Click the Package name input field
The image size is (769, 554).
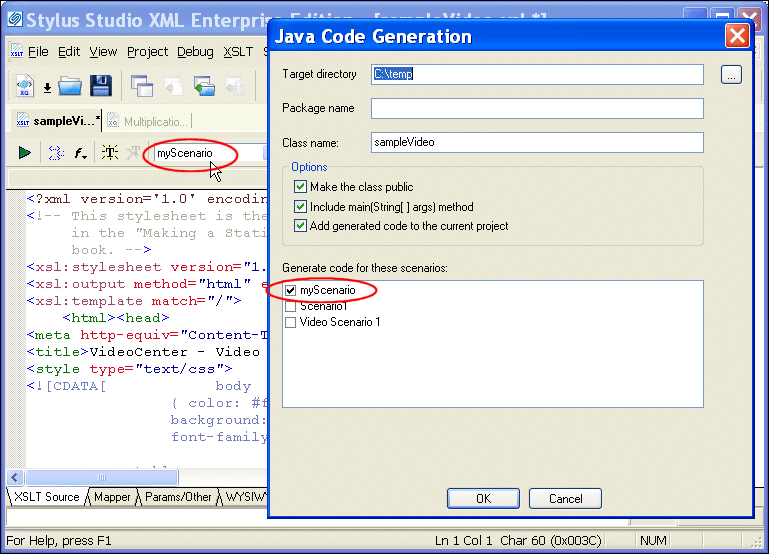point(537,108)
